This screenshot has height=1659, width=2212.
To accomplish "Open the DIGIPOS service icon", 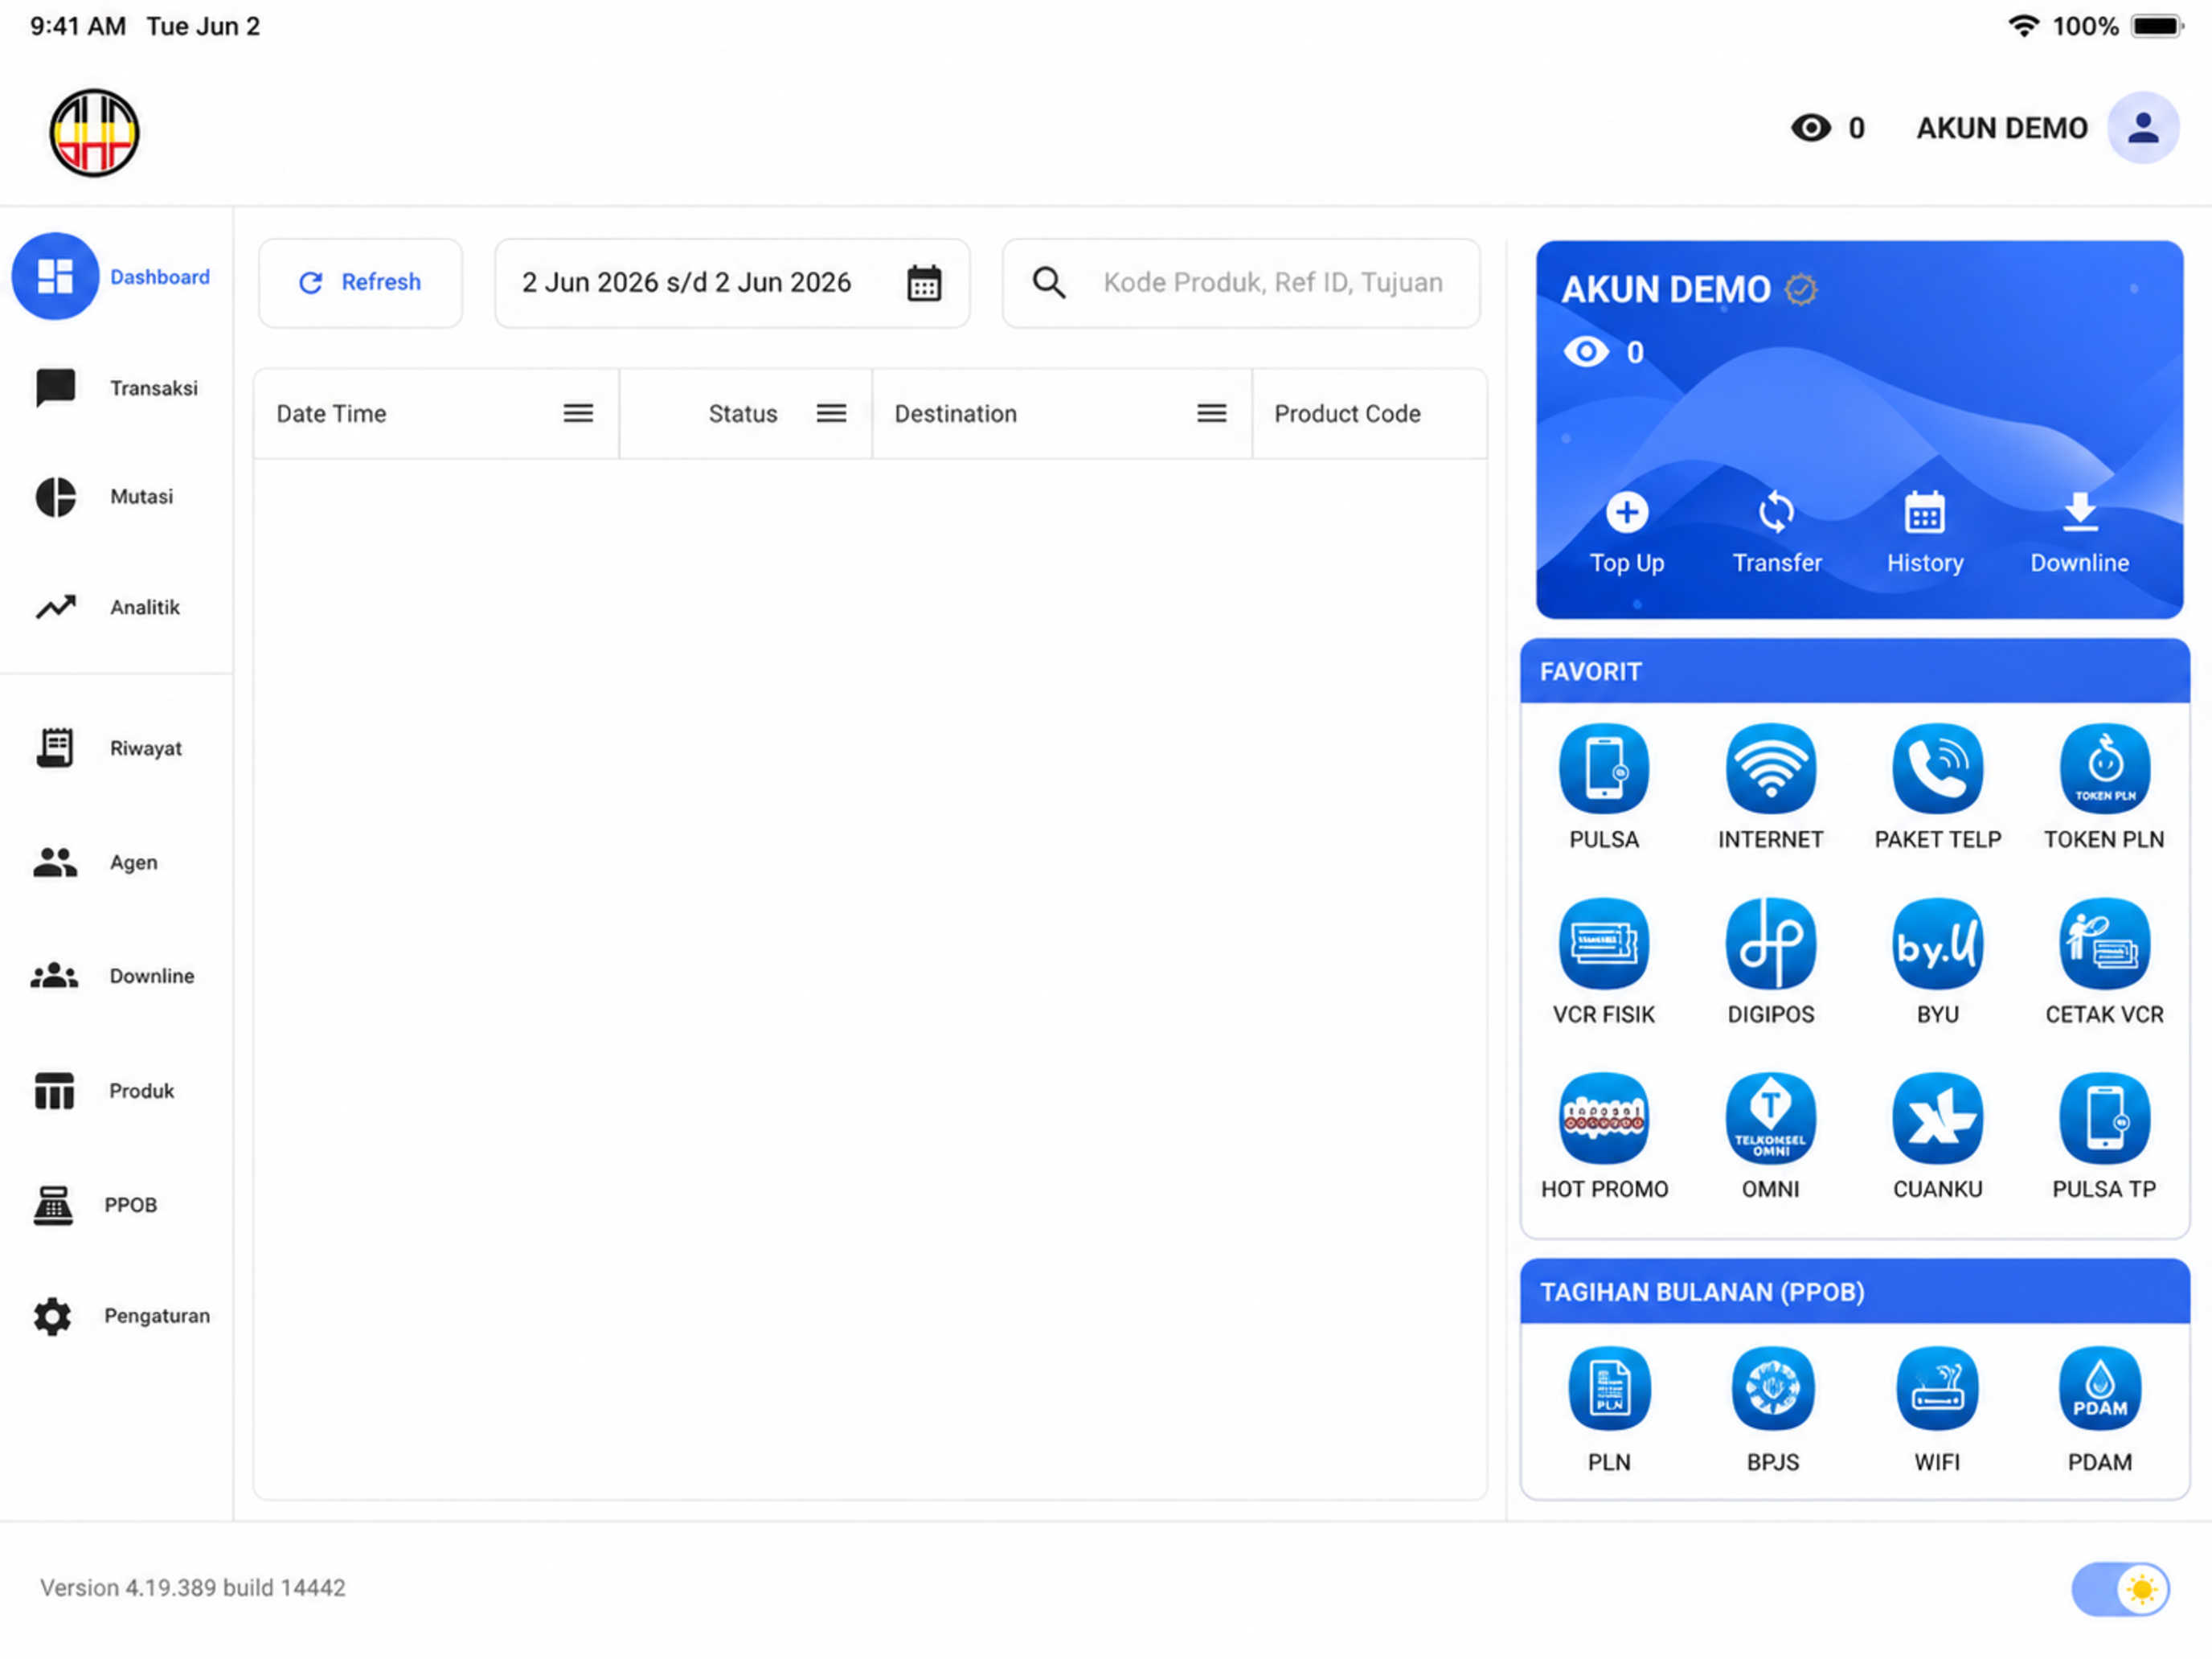I will point(1770,943).
